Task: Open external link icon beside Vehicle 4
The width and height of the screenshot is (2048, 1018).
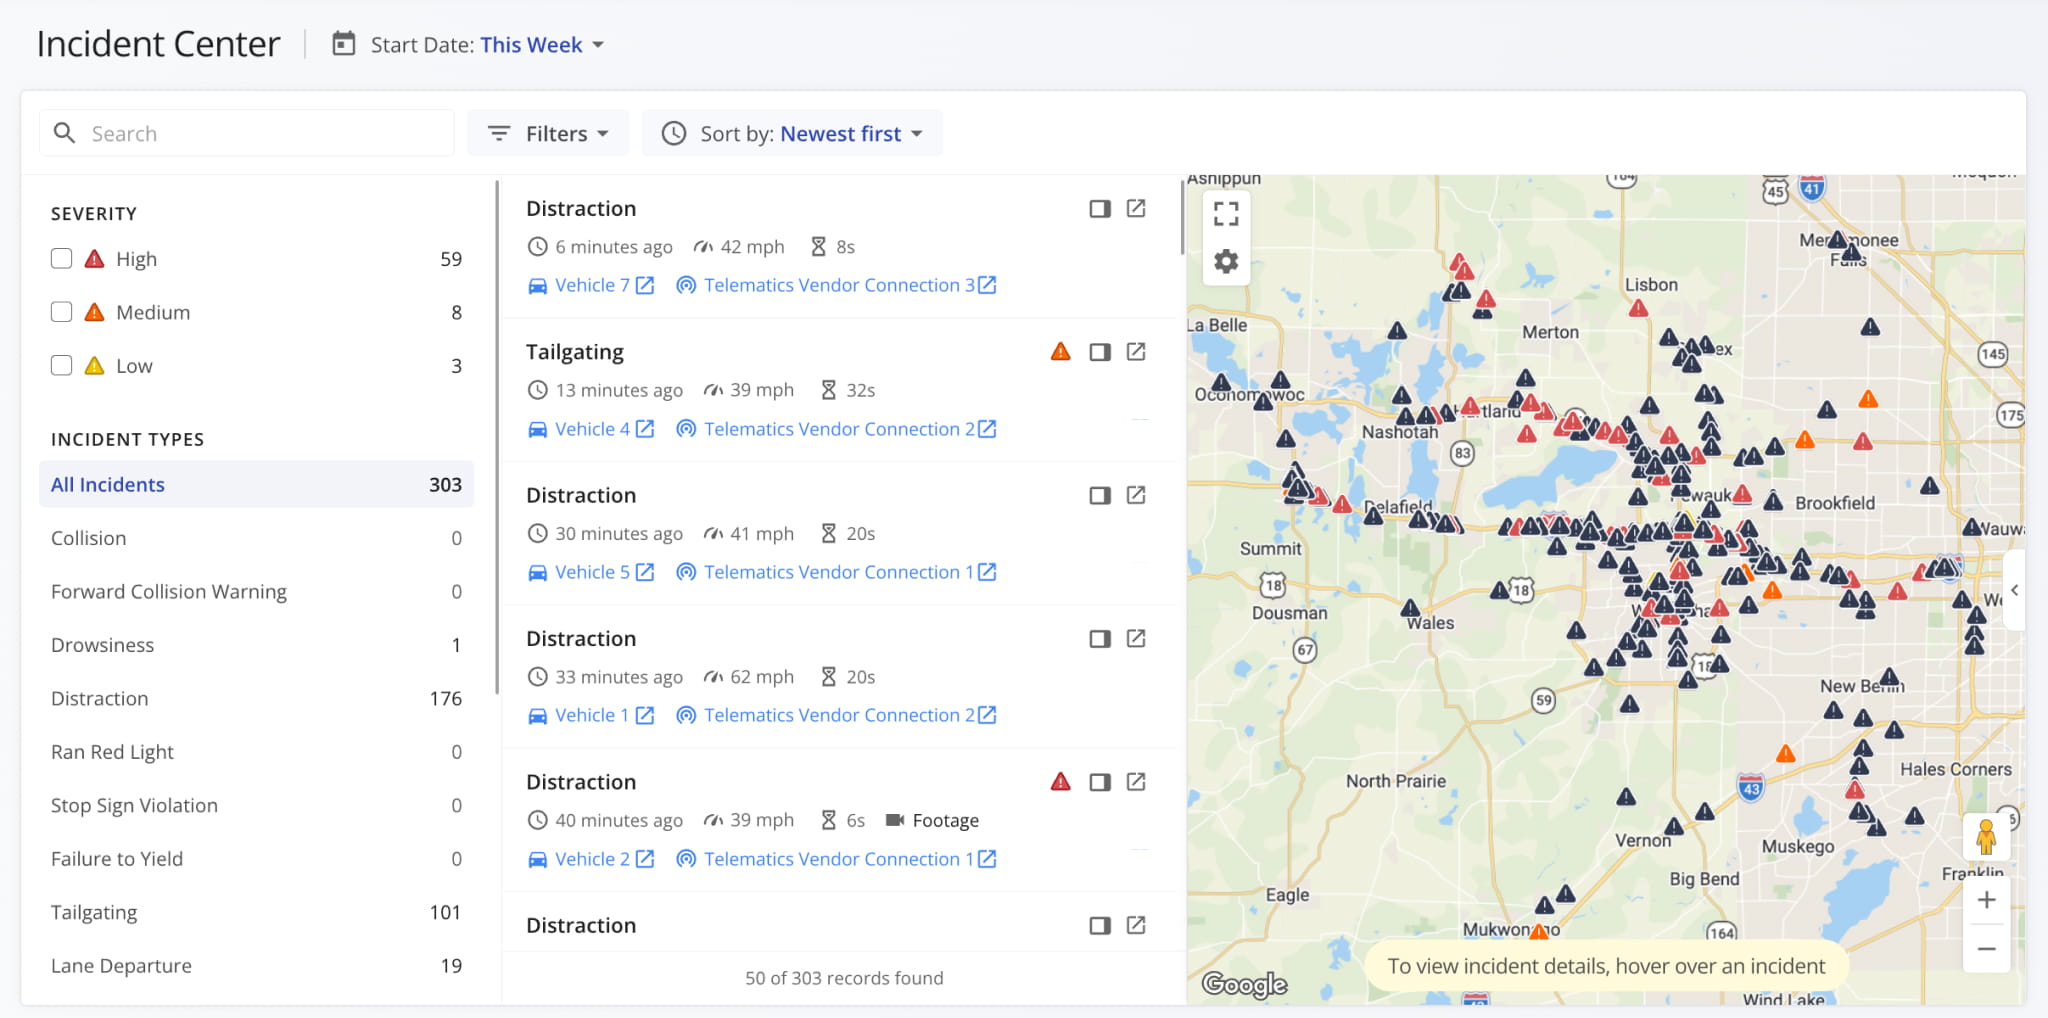Action: click(646, 429)
